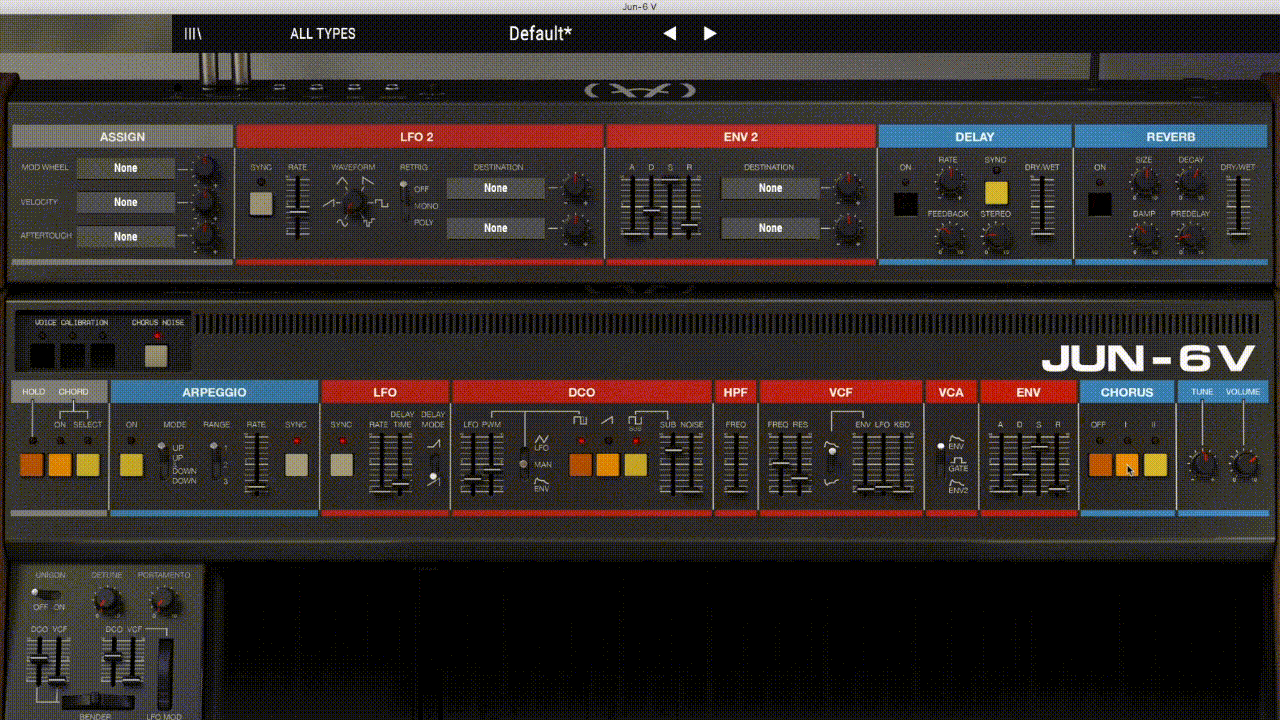Click the Arpeggio Range switch
The image size is (1280, 720).
coord(214,461)
